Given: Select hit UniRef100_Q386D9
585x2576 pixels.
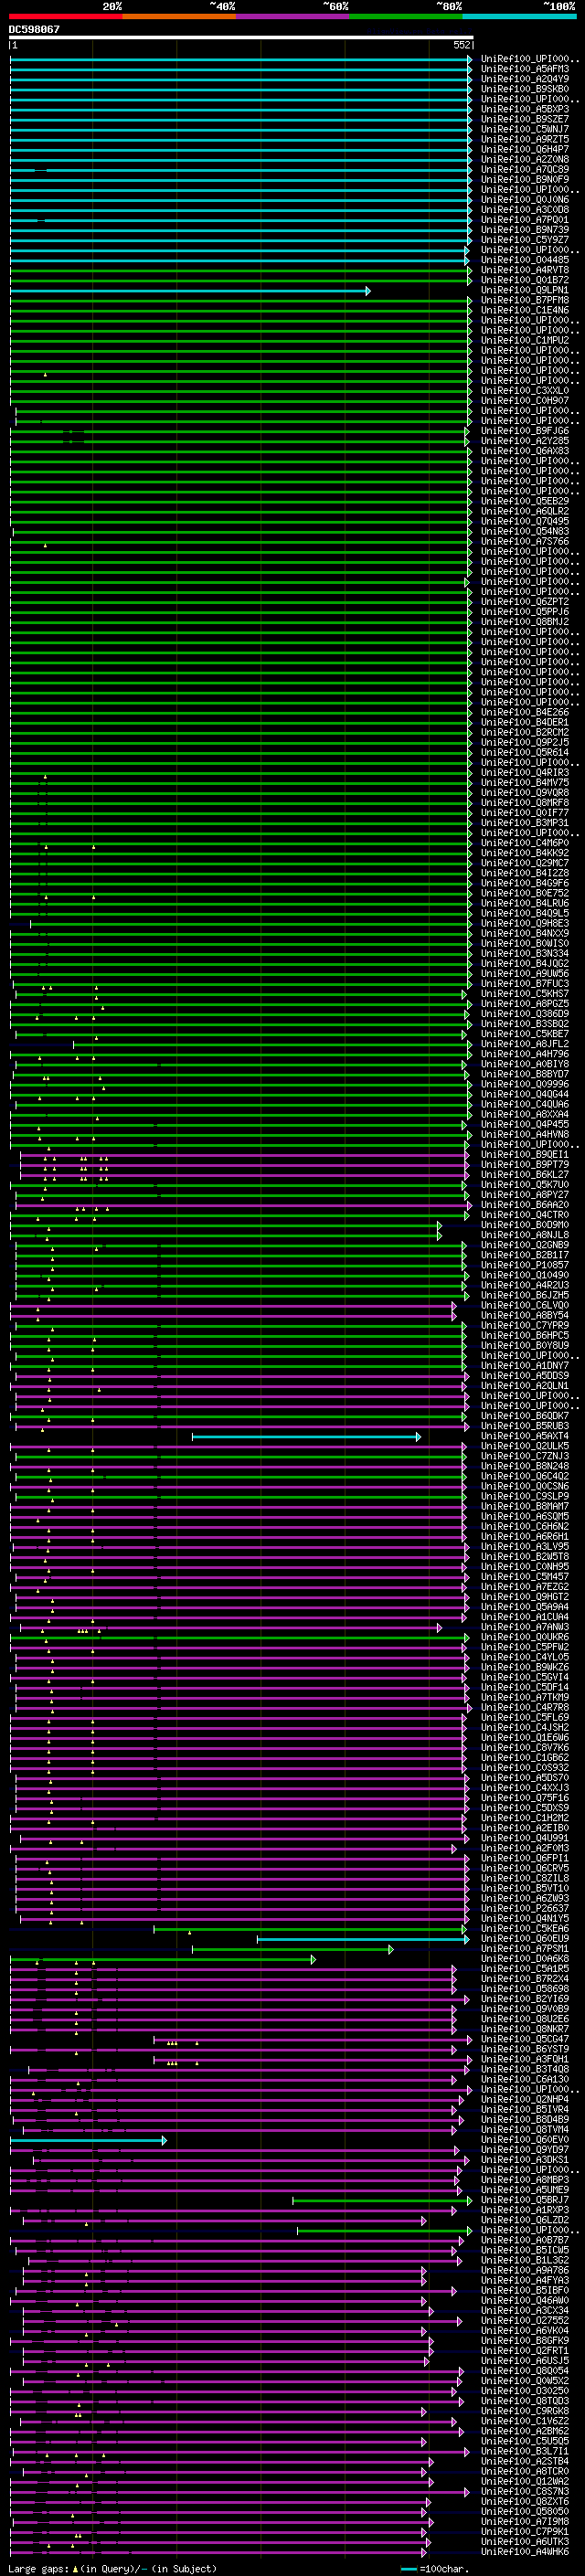Looking at the screenshot, I should coord(525,1014).
